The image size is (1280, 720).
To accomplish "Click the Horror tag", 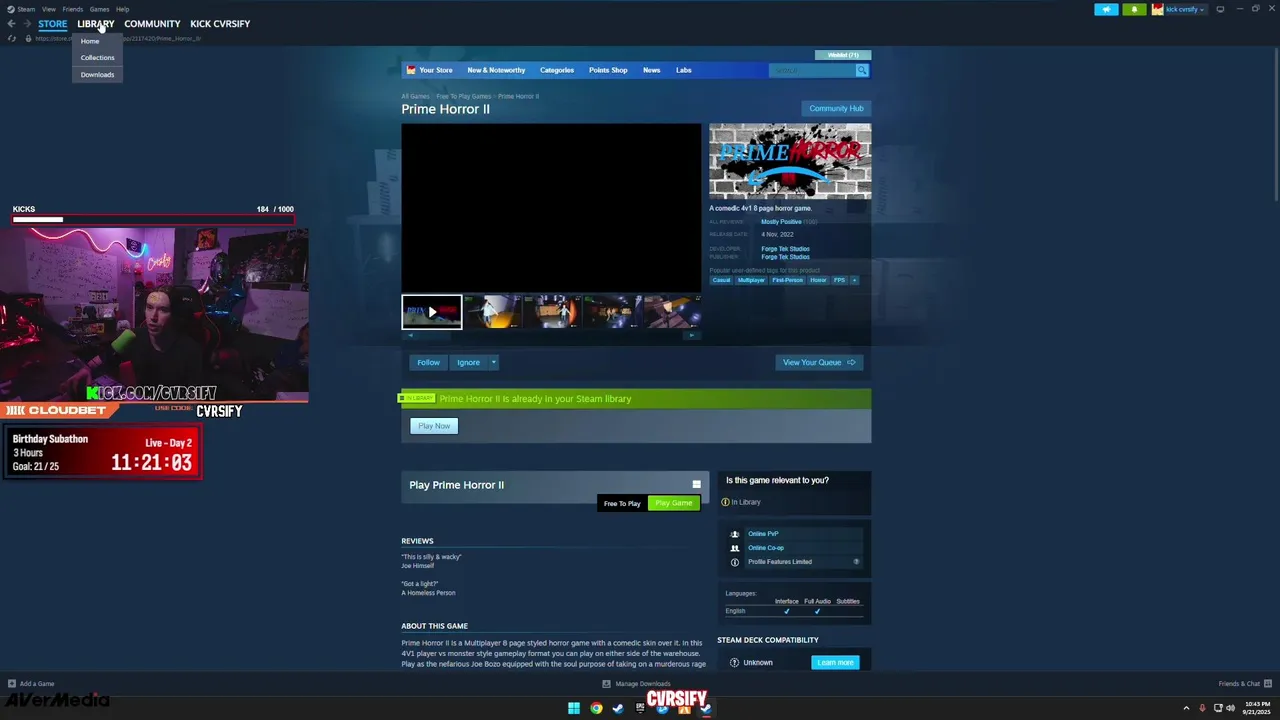I will [x=818, y=280].
